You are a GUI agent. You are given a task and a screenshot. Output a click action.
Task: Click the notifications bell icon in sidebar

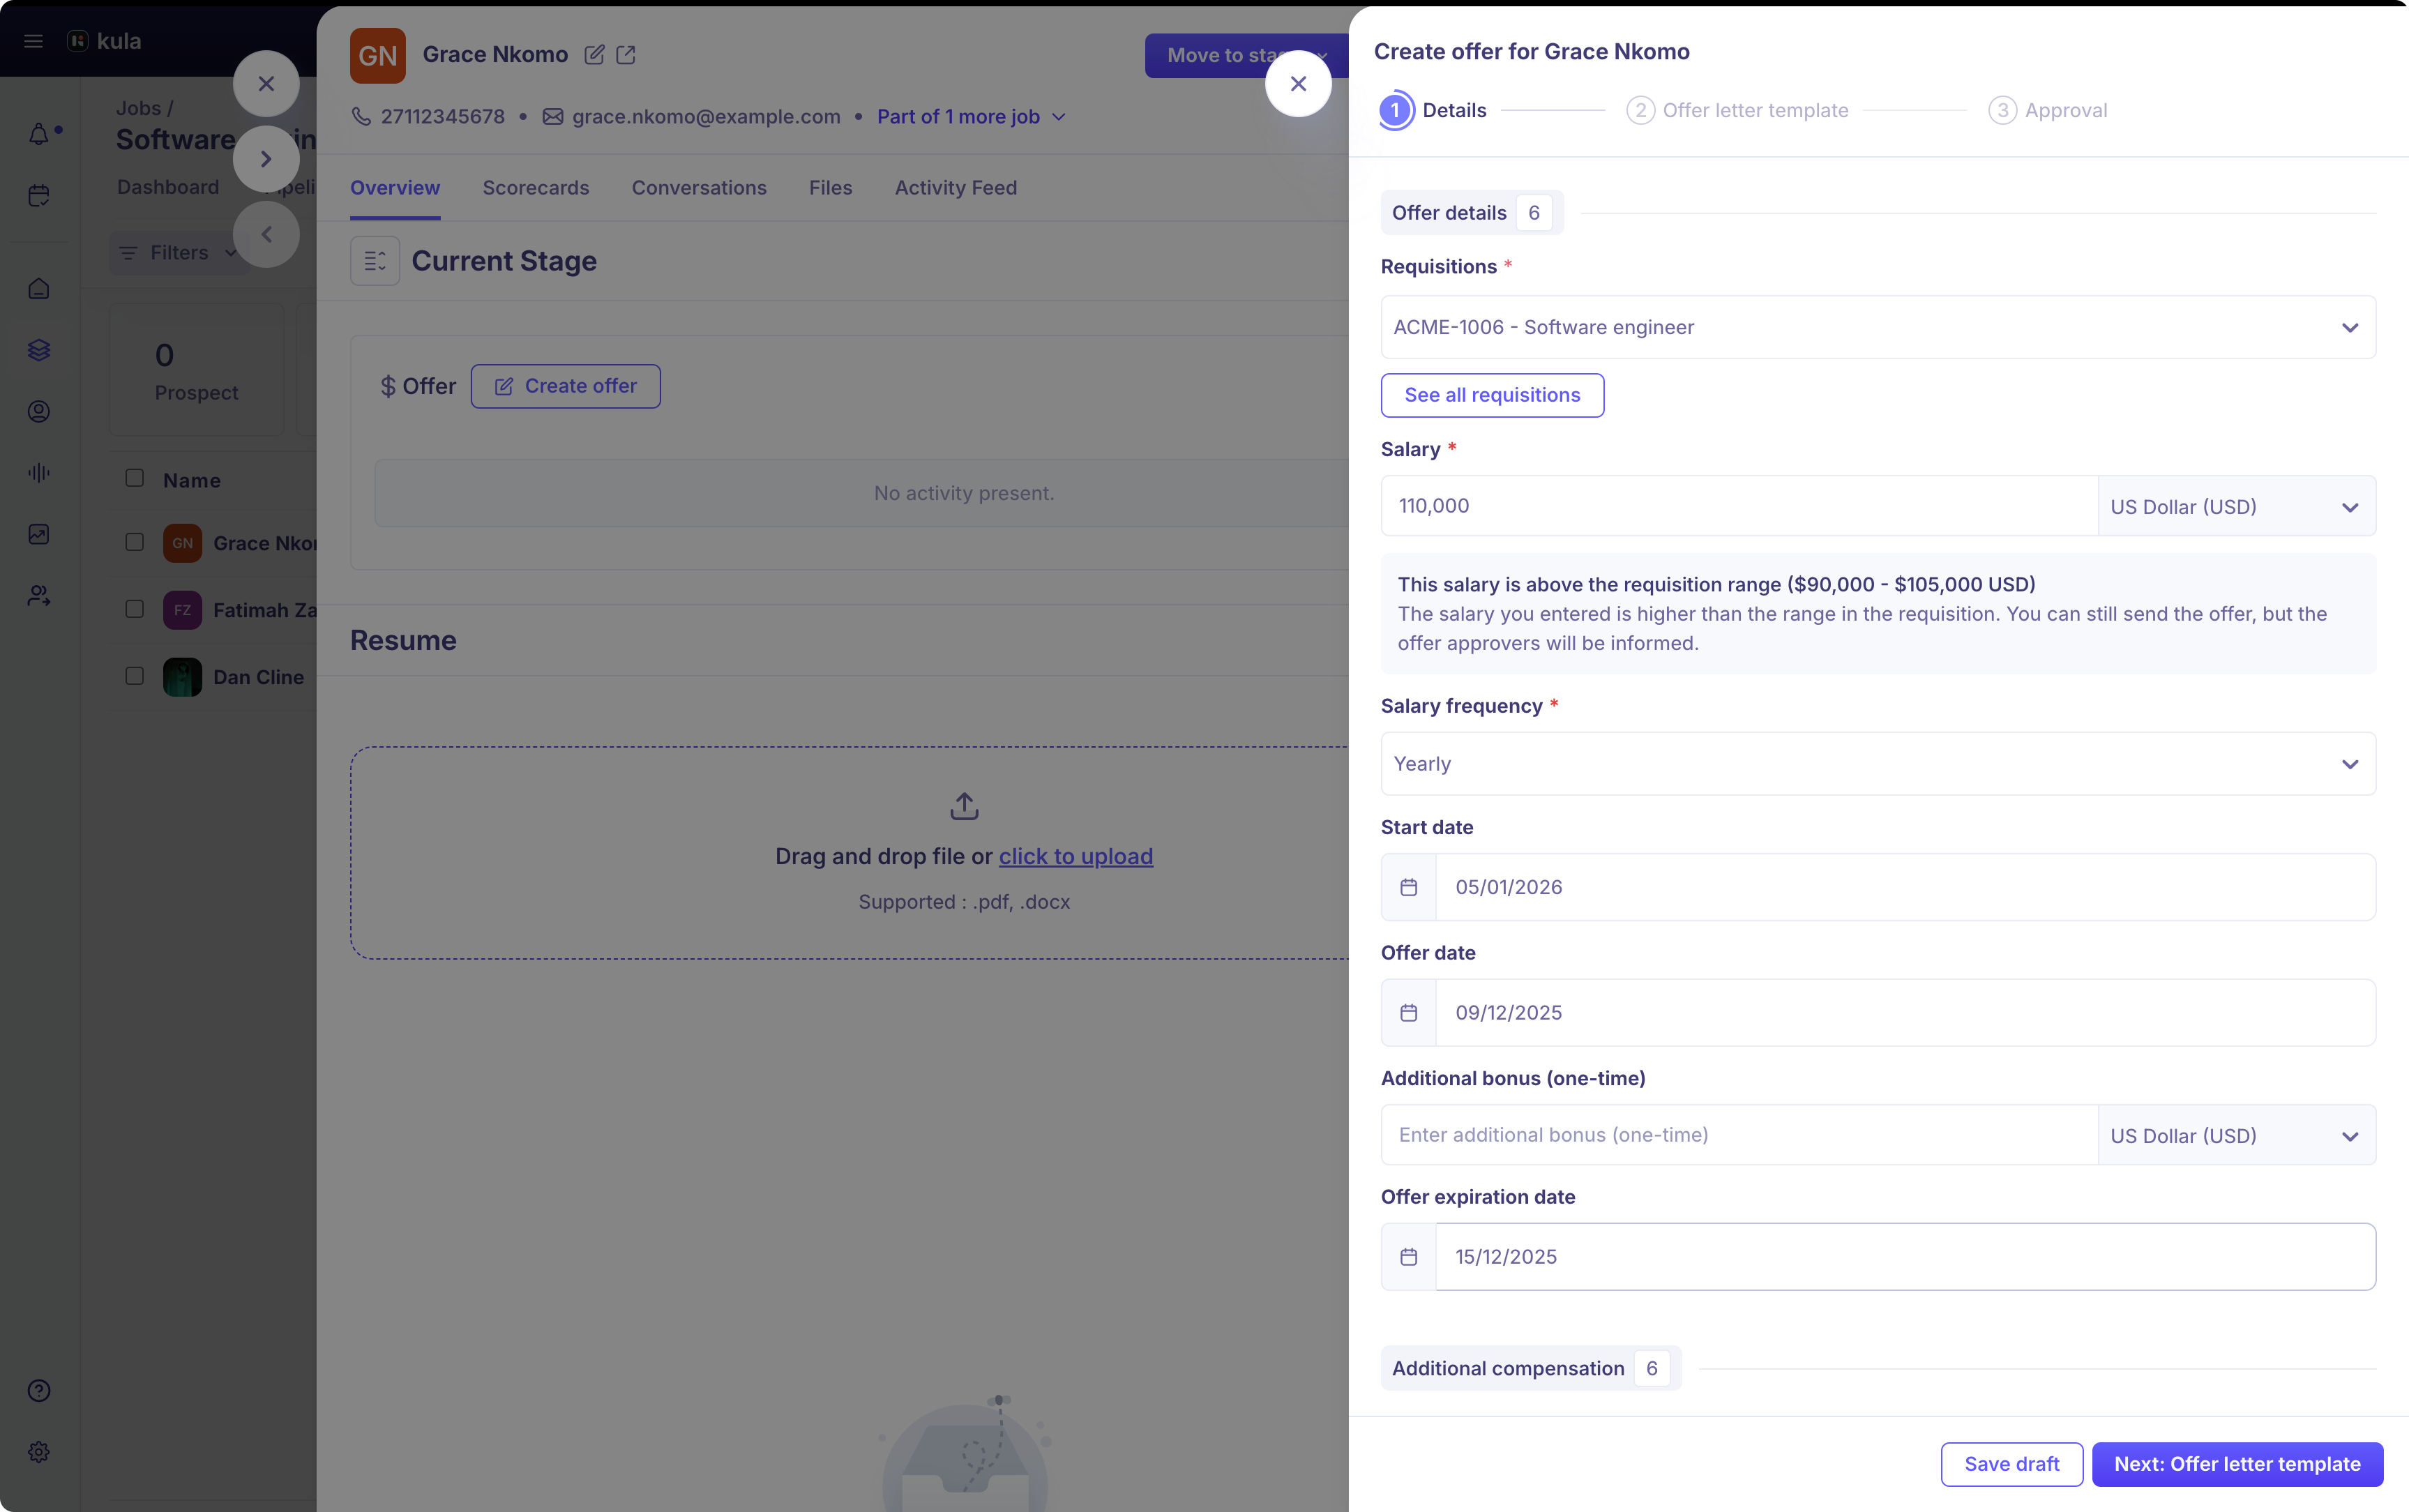pos(39,135)
